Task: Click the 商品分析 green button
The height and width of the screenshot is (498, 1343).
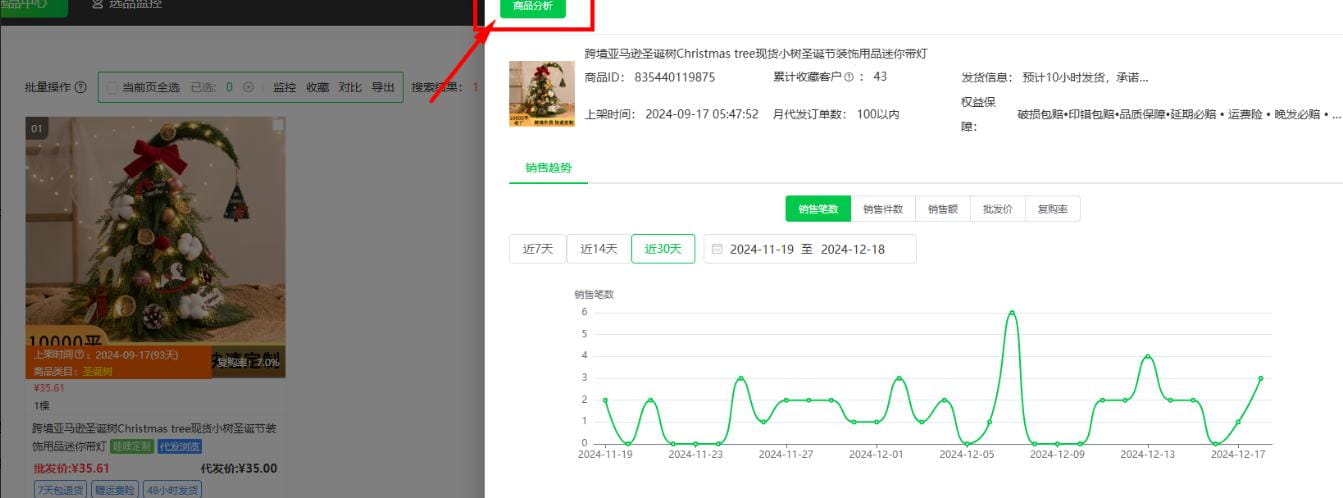Action: [532, 7]
